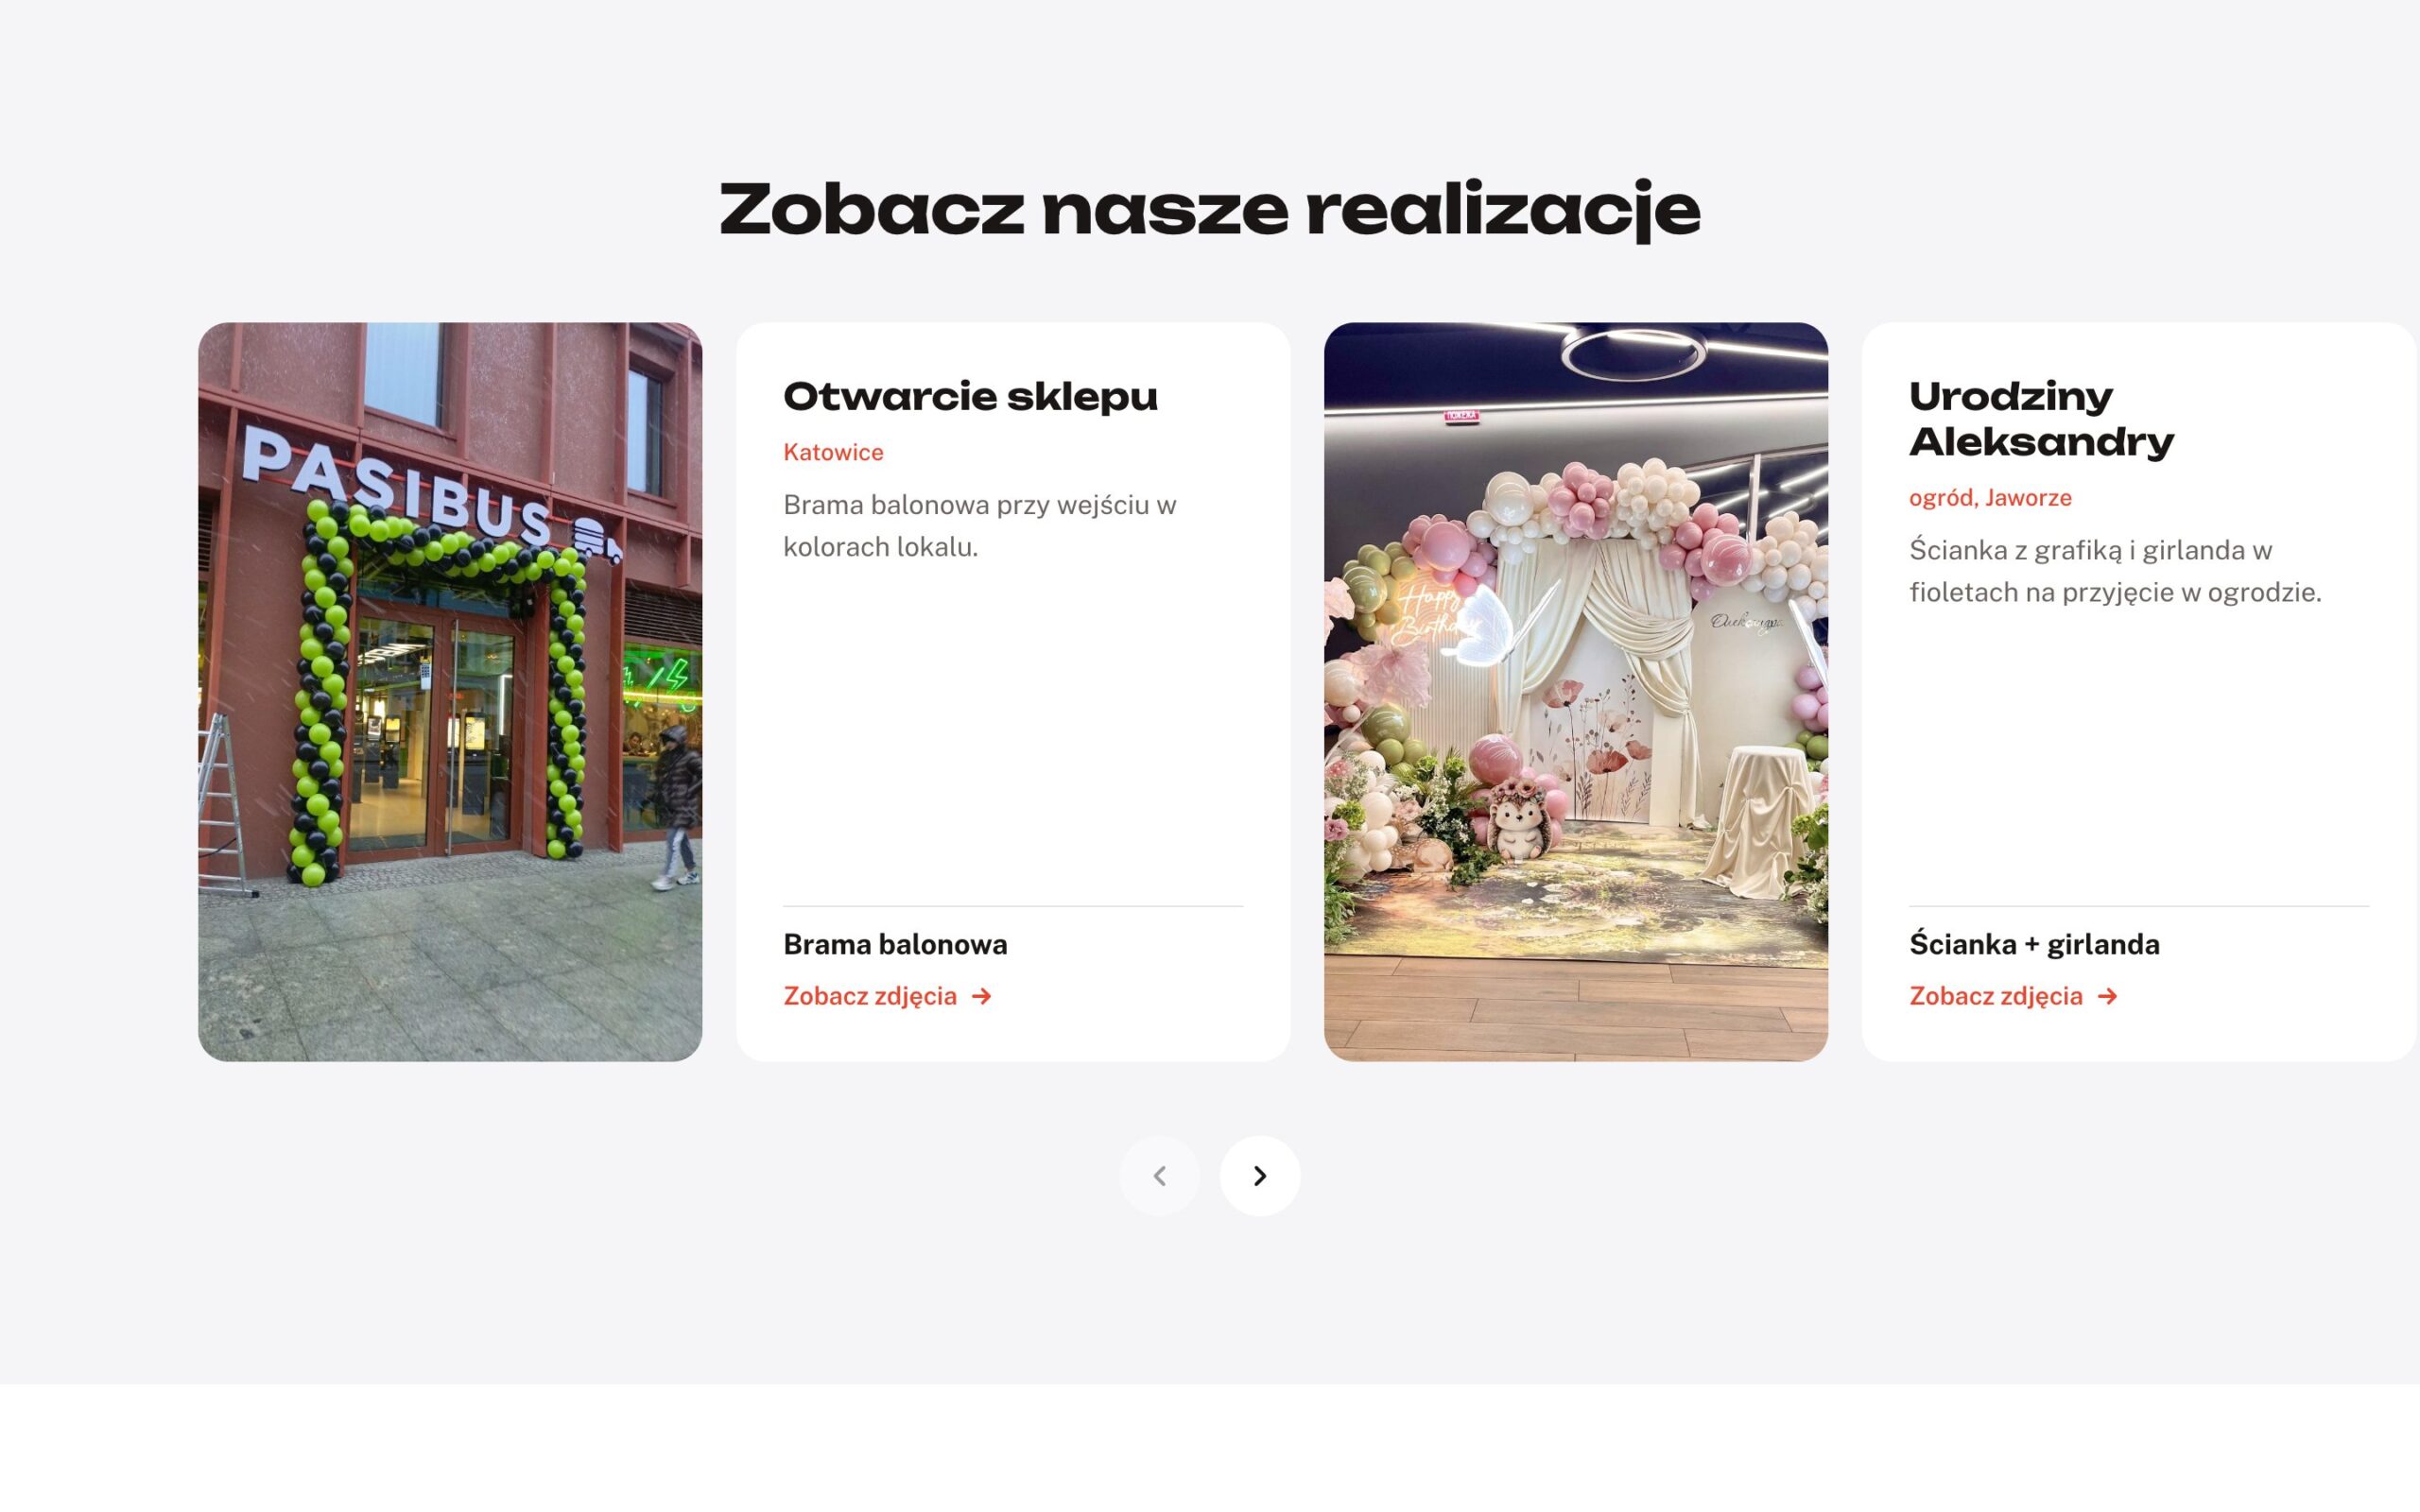Click the Brama balonowa label
This screenshot has height=1512, width=2420.
(895, 944)
